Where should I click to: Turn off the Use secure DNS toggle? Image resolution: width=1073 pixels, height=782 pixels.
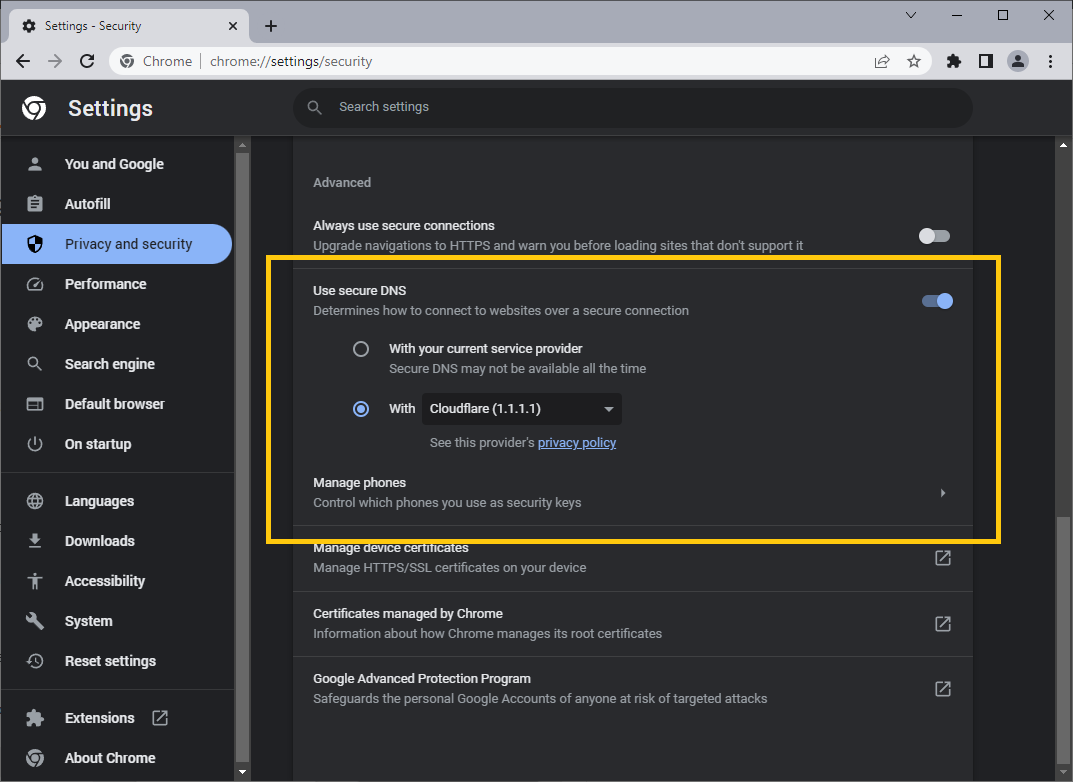(937, 301)
